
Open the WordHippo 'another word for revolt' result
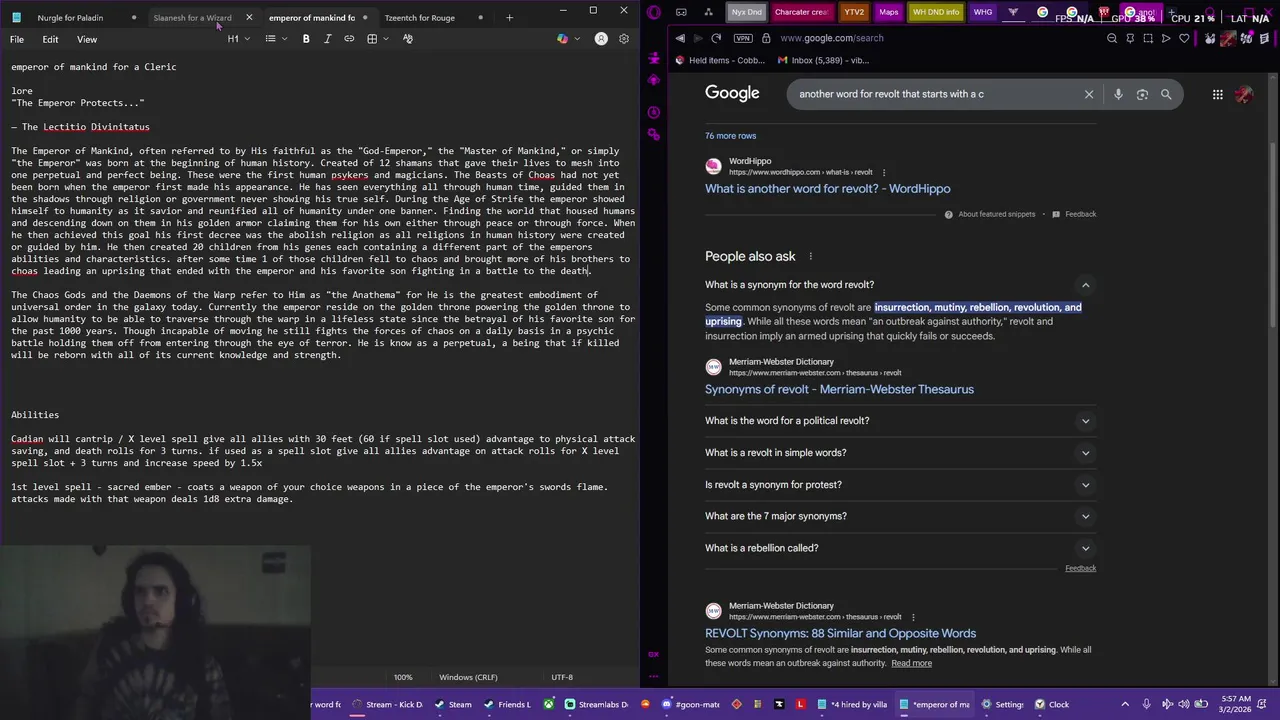827,189
